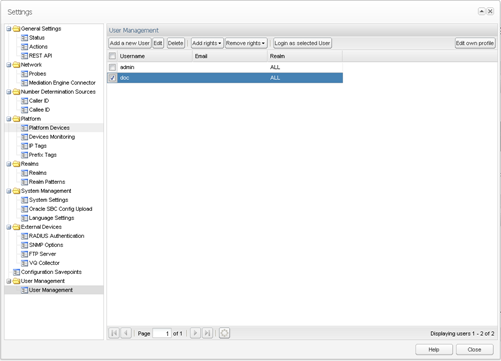This screenshot has width=501, height=361.
Task: Open FTP Server settings
Action: pos(42,254)
